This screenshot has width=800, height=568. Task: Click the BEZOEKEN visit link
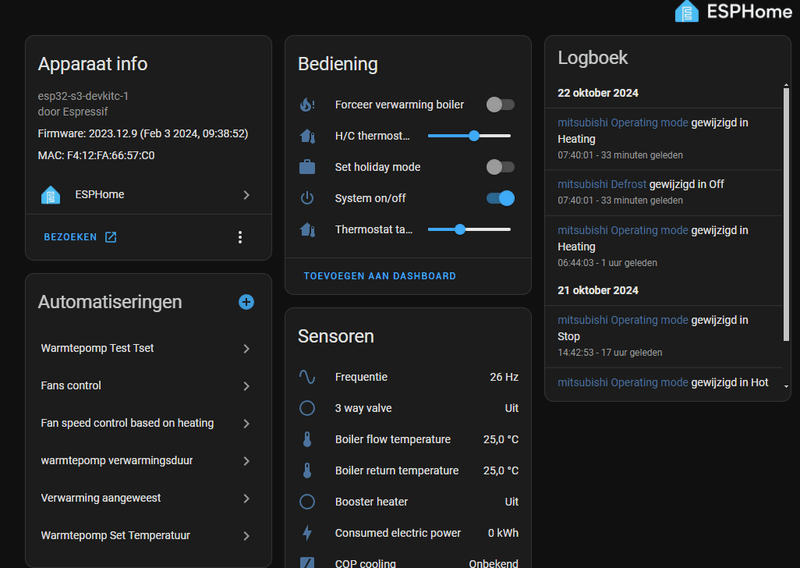[x=80, y=237]
